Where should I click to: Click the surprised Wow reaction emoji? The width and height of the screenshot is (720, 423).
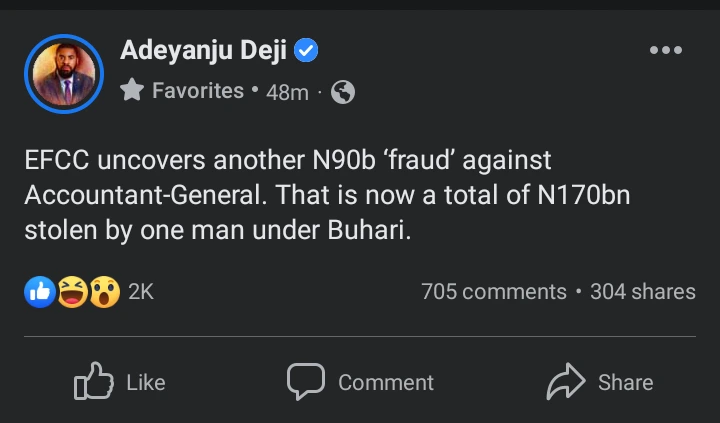pyautogui.click(x=104, y=292)
